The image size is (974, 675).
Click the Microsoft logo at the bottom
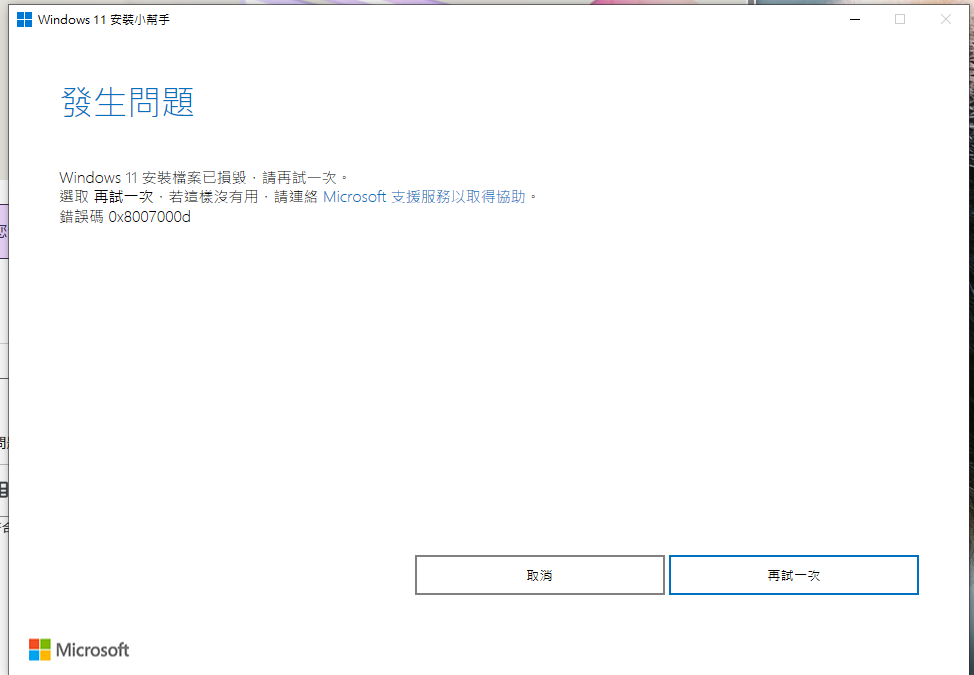(x=79, y=650)
